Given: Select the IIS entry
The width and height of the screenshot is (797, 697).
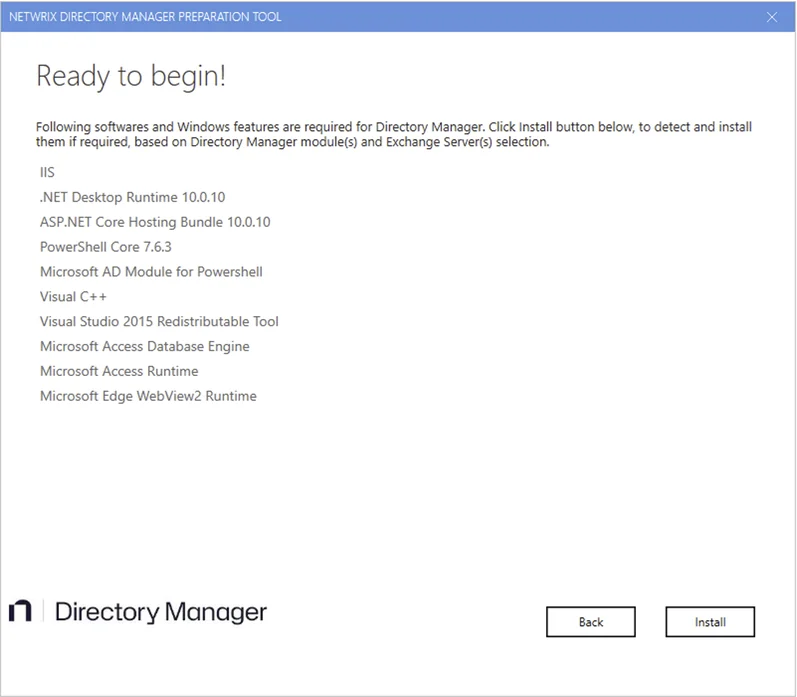Looking at the screenshot, I should 47,172.
